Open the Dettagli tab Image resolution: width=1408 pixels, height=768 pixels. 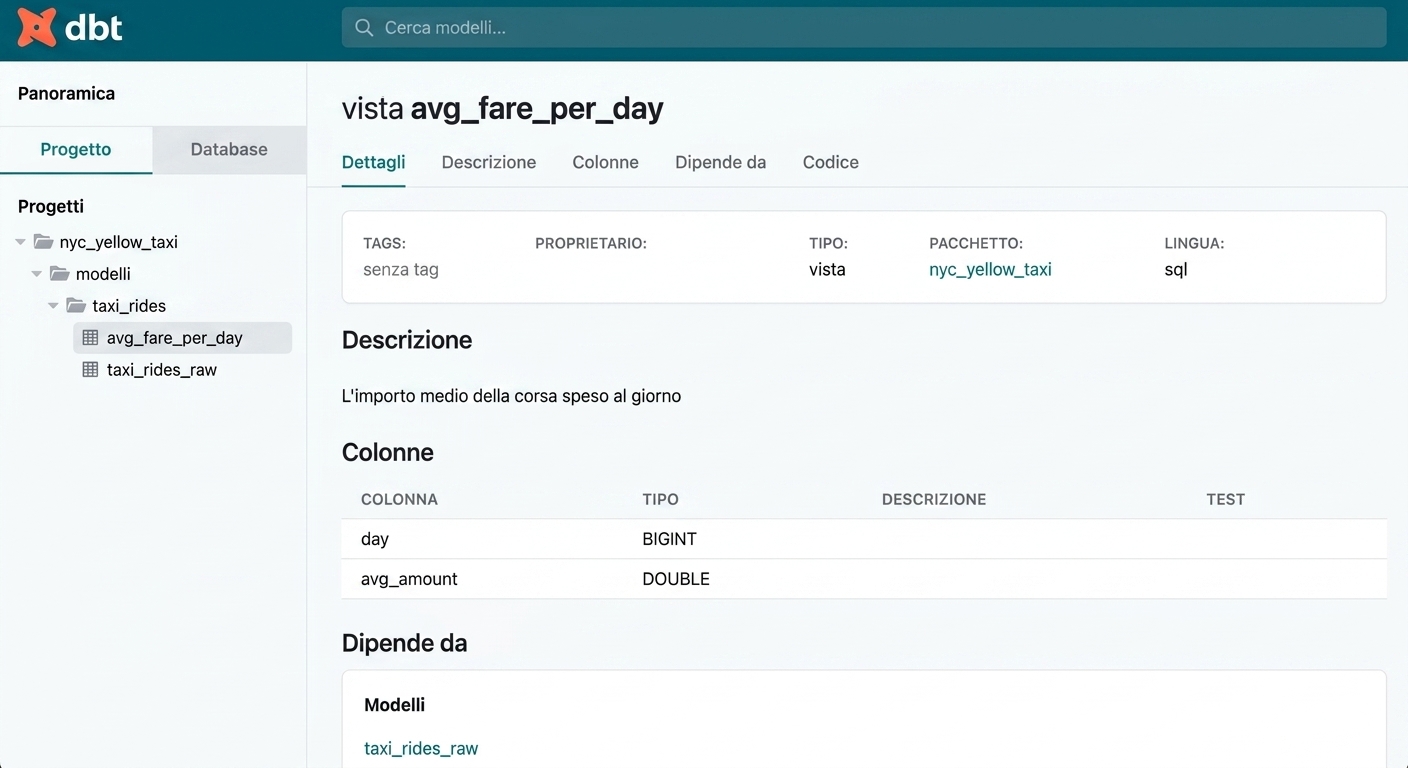point(374,162)
